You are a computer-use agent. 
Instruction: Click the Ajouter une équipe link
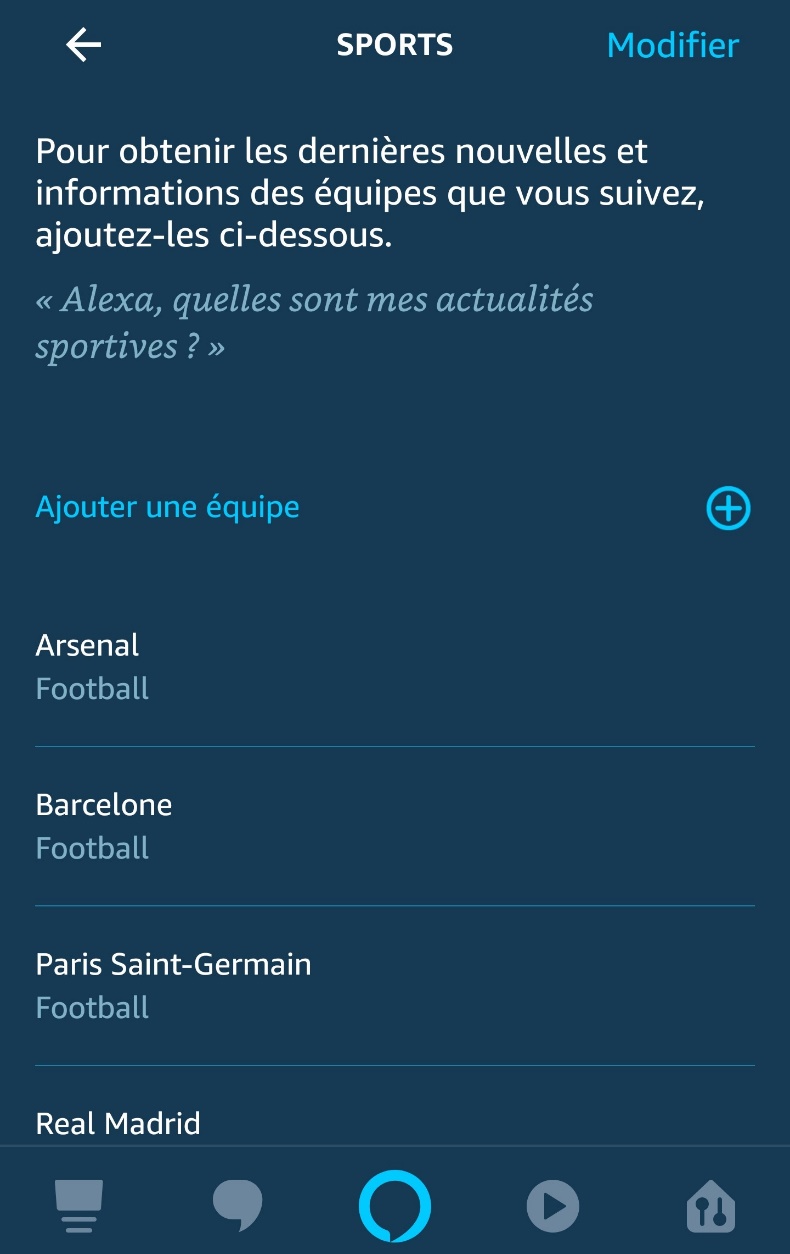tap(167, 507)
